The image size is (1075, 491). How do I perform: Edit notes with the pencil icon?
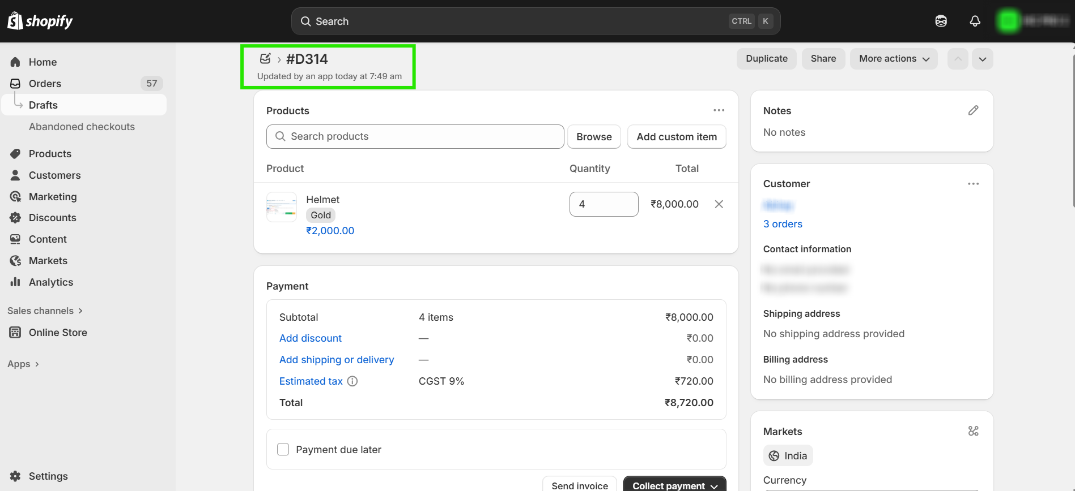coord(973,110)
